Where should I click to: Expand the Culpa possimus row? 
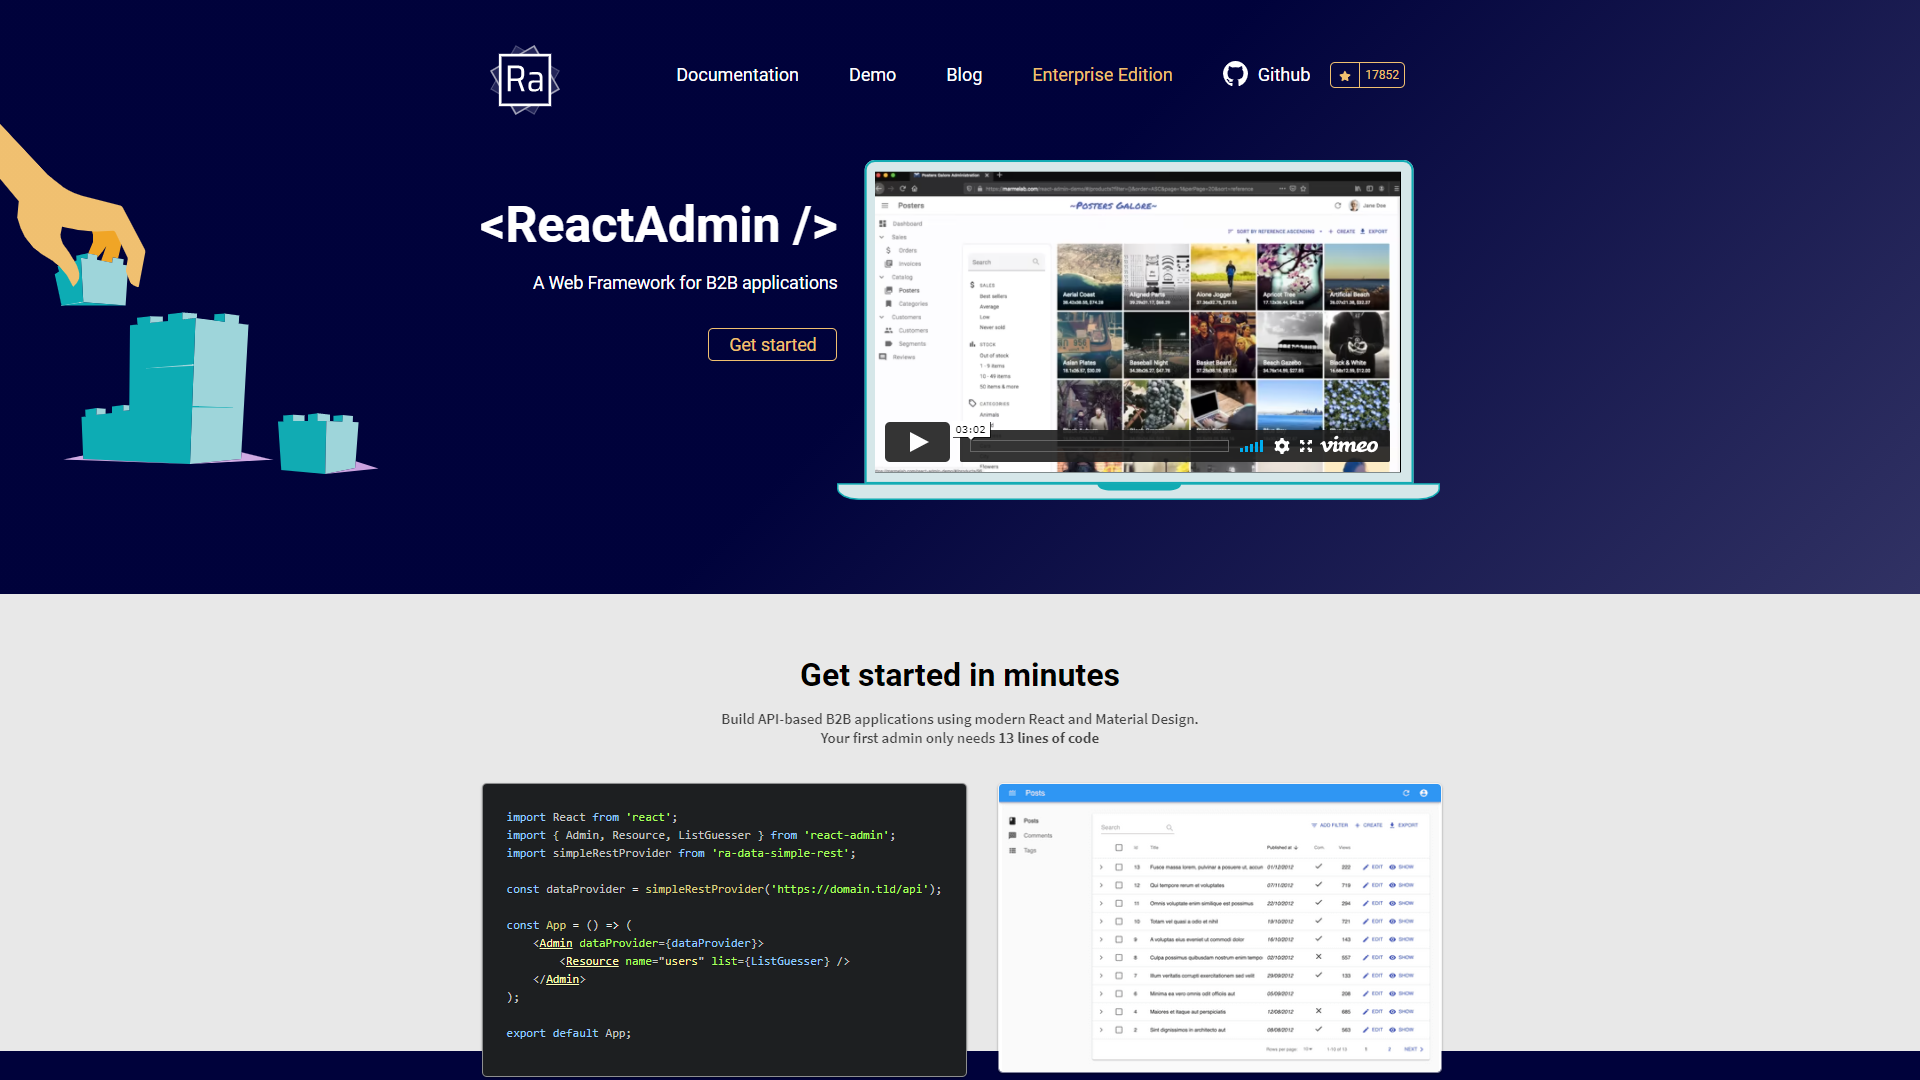click(x=1102, y=957)
